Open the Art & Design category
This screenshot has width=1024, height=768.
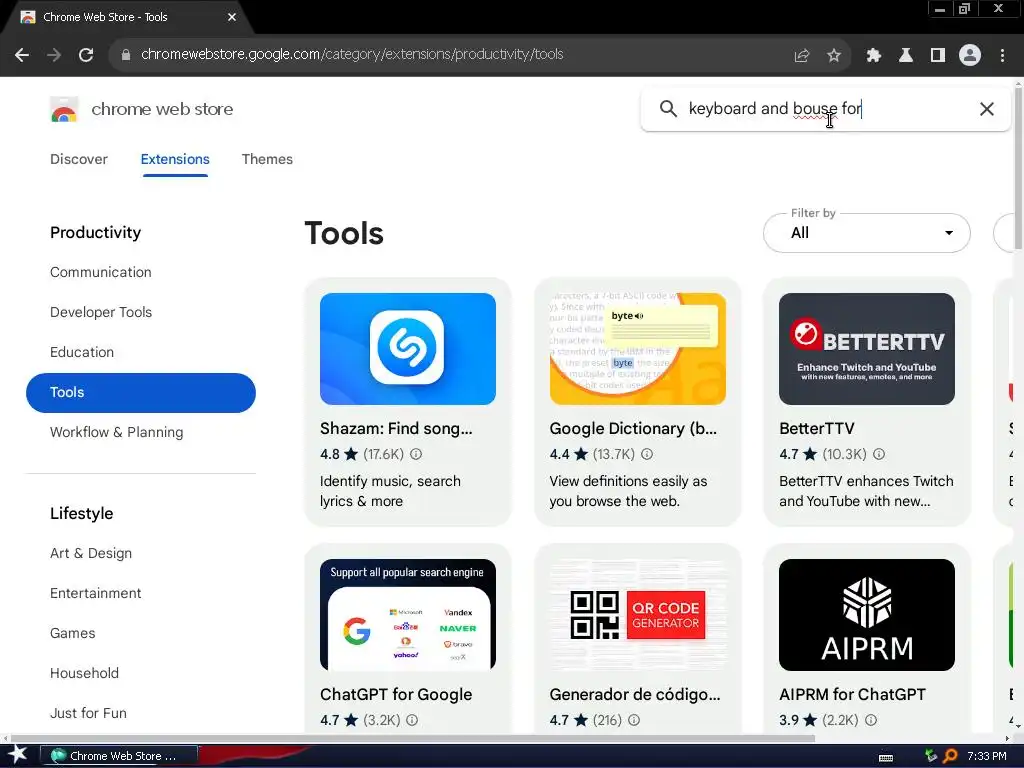point(91,553)
